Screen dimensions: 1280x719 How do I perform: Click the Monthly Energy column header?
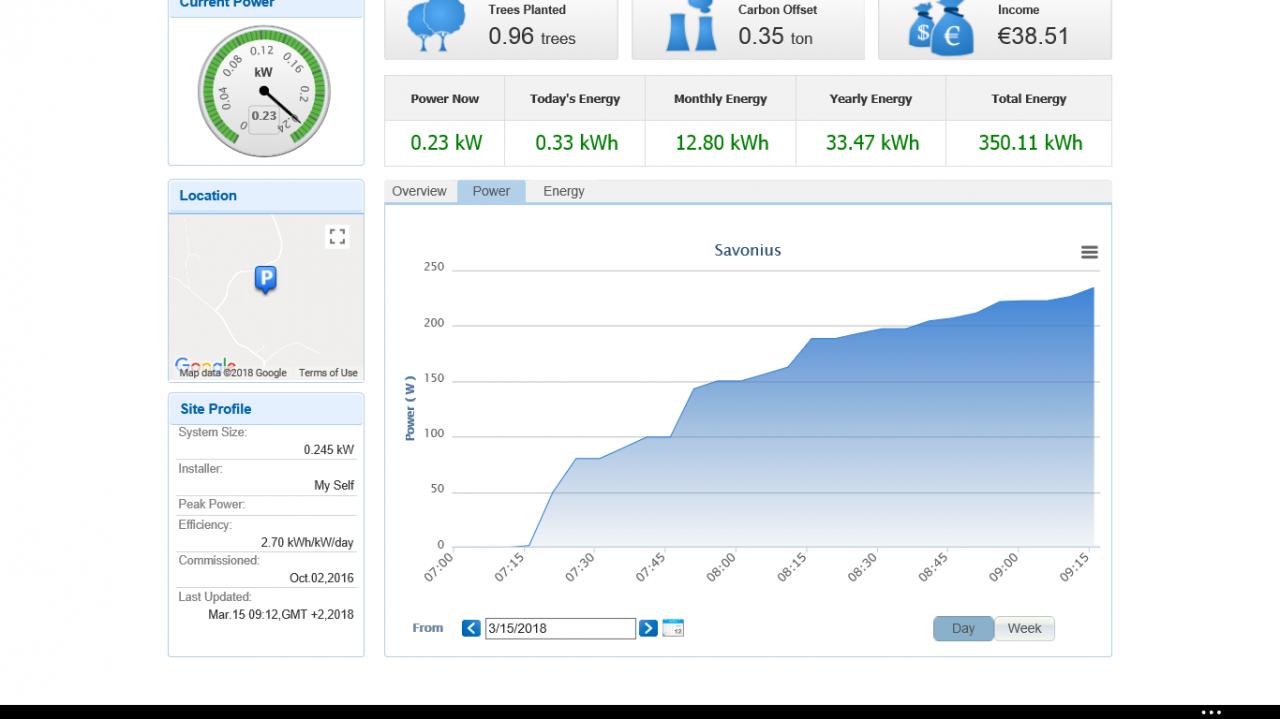[720, 99]
